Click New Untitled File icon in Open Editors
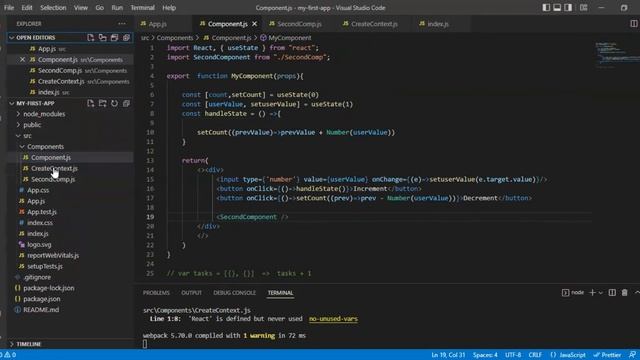This screenshot has height=360, width=640. click(x=90, y=38)
